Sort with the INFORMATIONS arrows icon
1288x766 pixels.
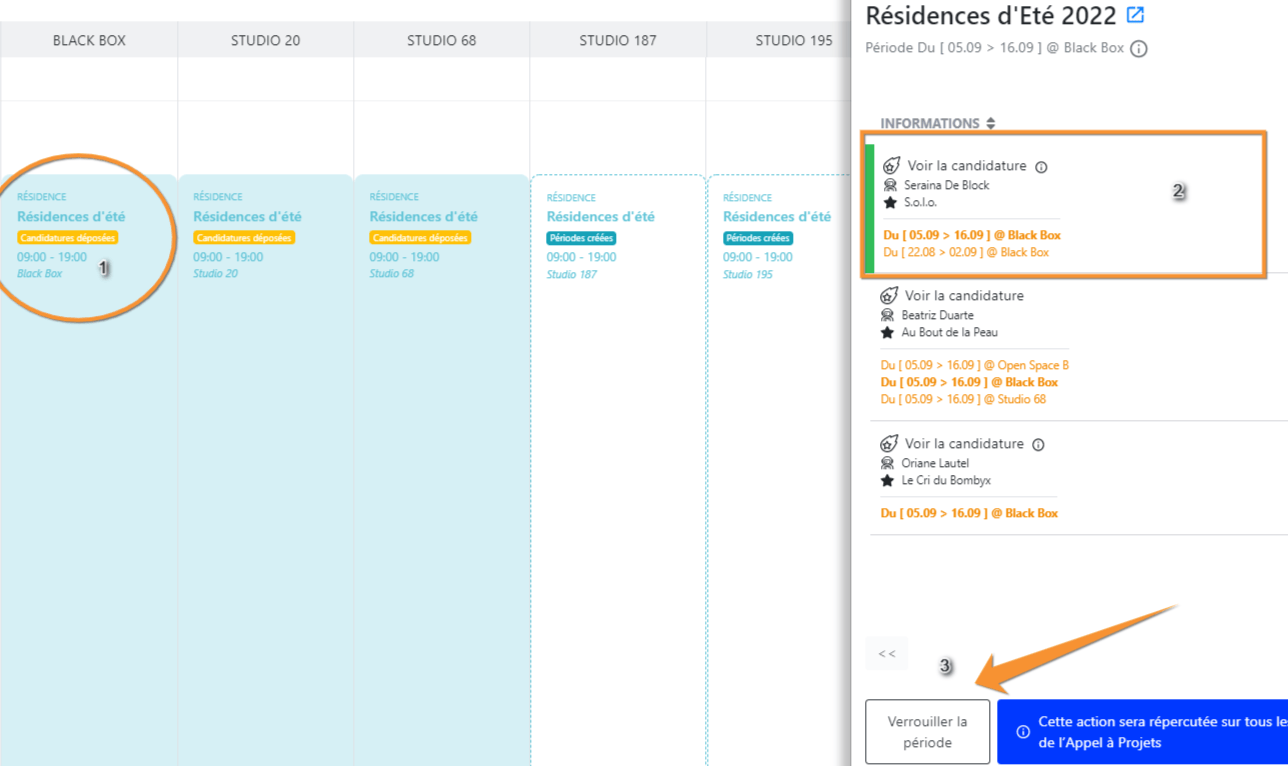[x=990, y=124]
